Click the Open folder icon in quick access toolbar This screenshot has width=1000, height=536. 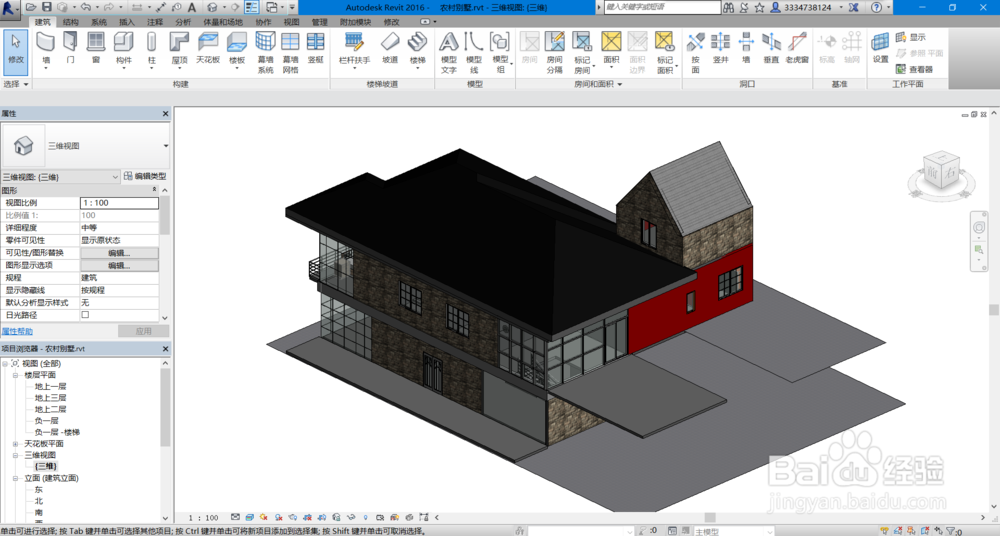(x=31, y=7)
